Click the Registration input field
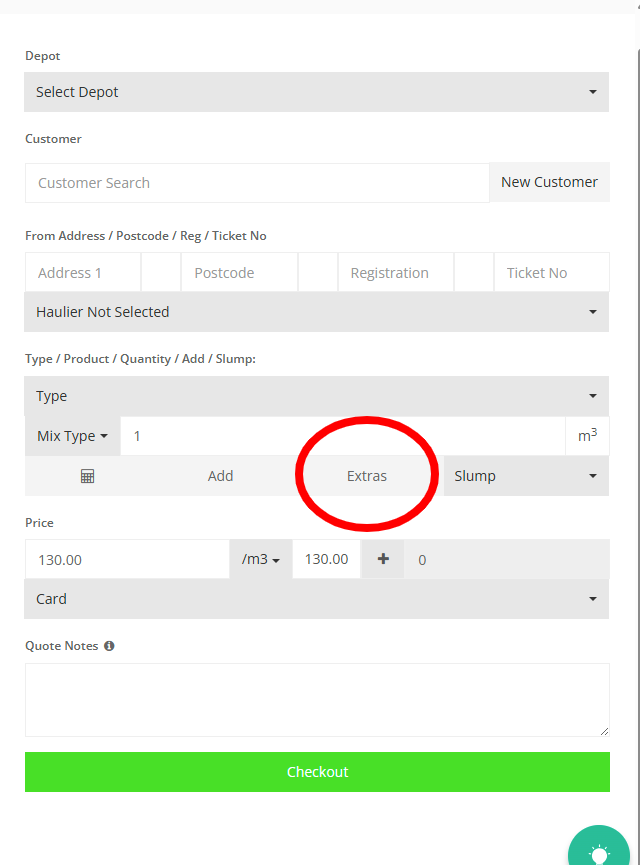The image size is (640, 865). coord(395,273)
